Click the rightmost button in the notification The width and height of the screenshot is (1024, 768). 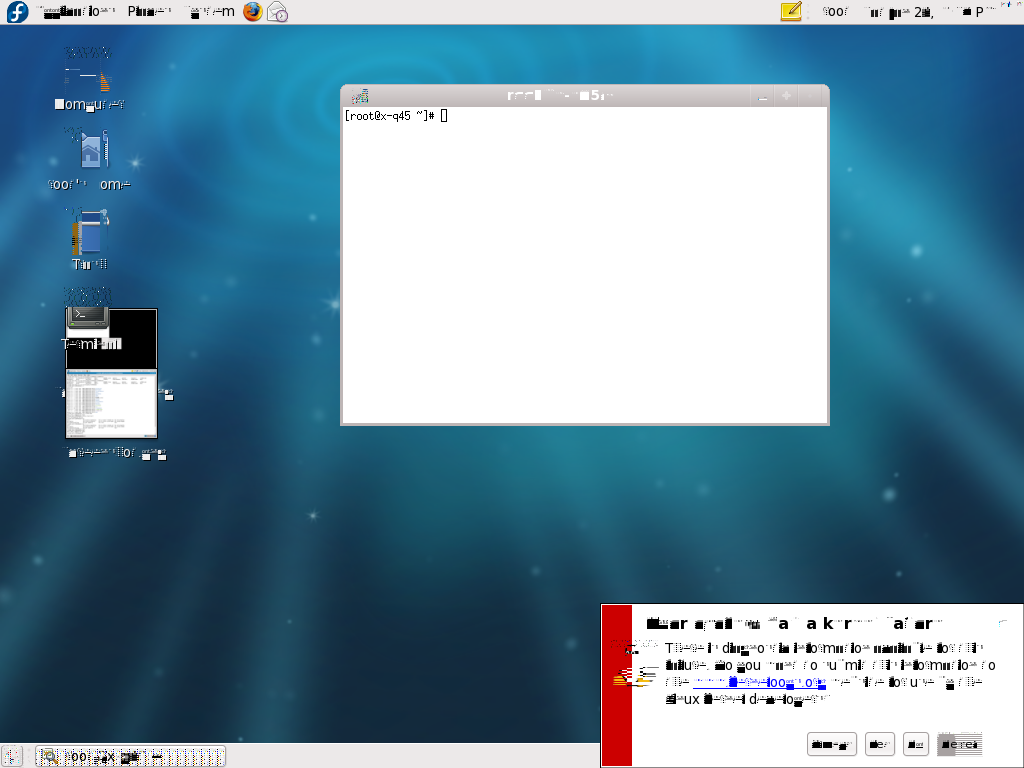tap(960, 744)
